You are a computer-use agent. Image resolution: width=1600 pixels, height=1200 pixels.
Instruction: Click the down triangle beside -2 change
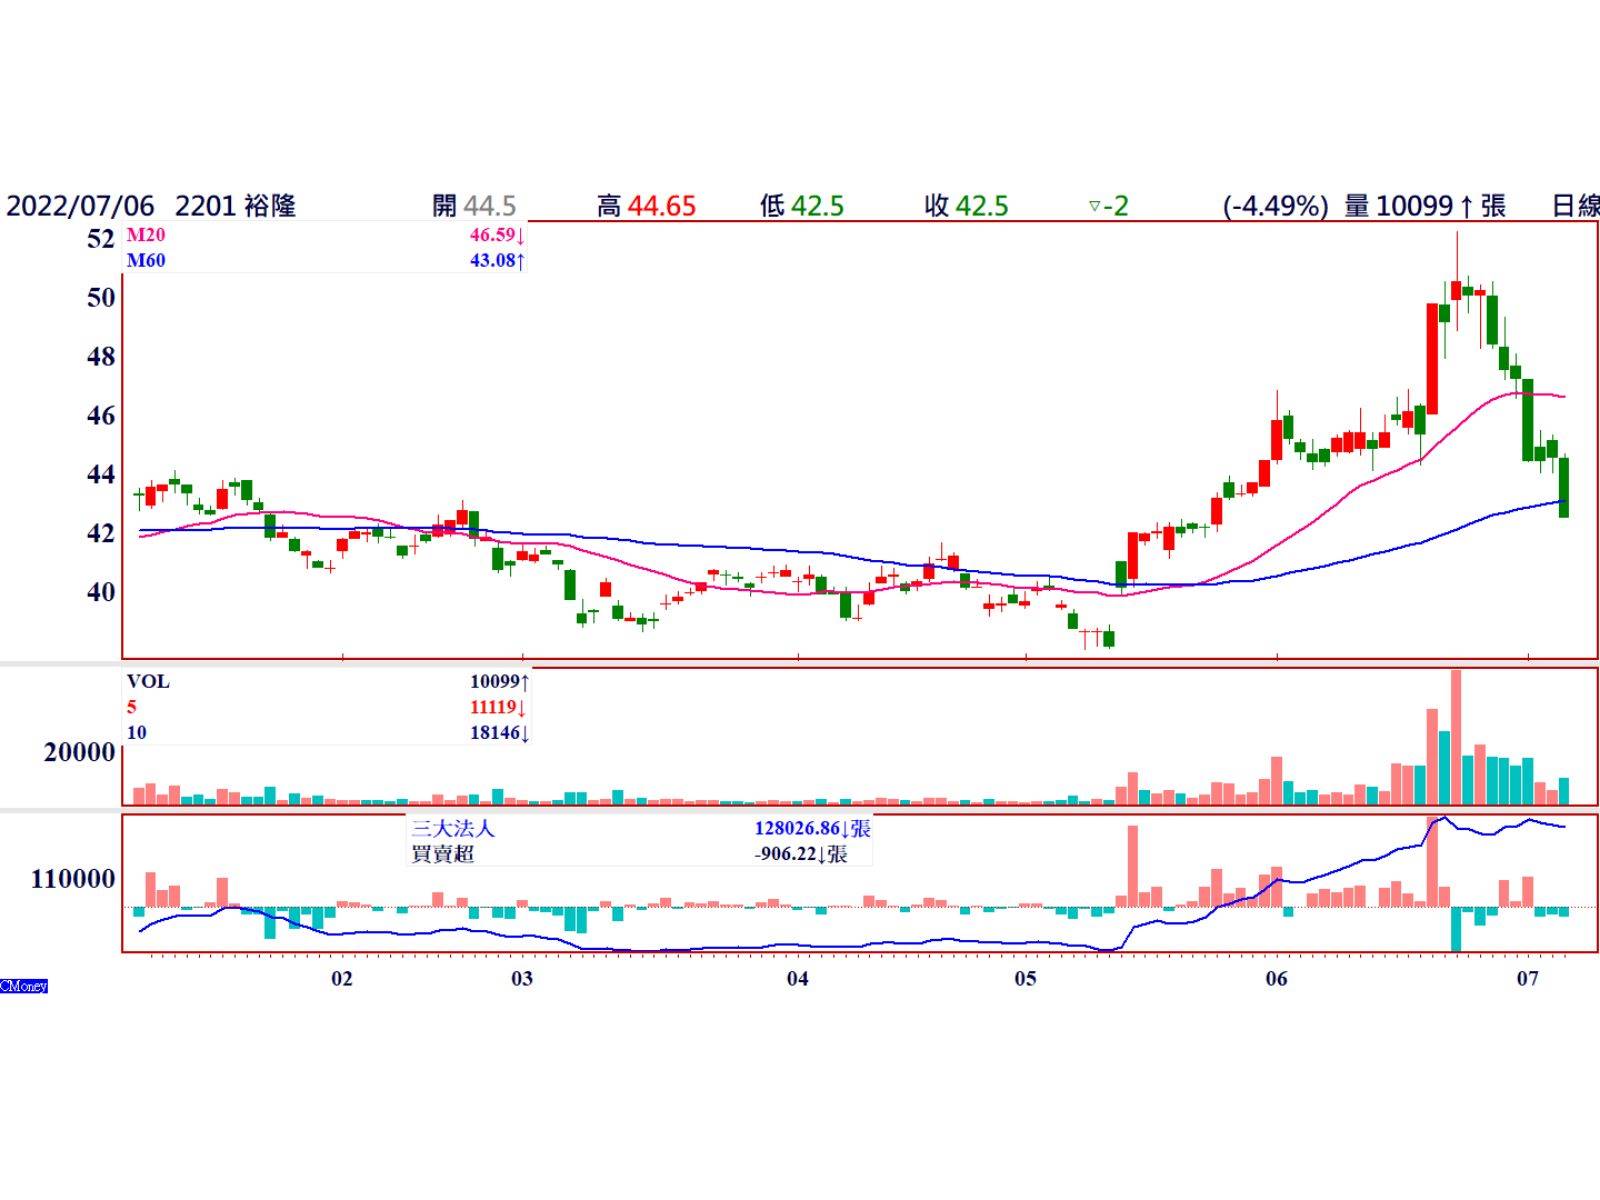click(1094, 207)
